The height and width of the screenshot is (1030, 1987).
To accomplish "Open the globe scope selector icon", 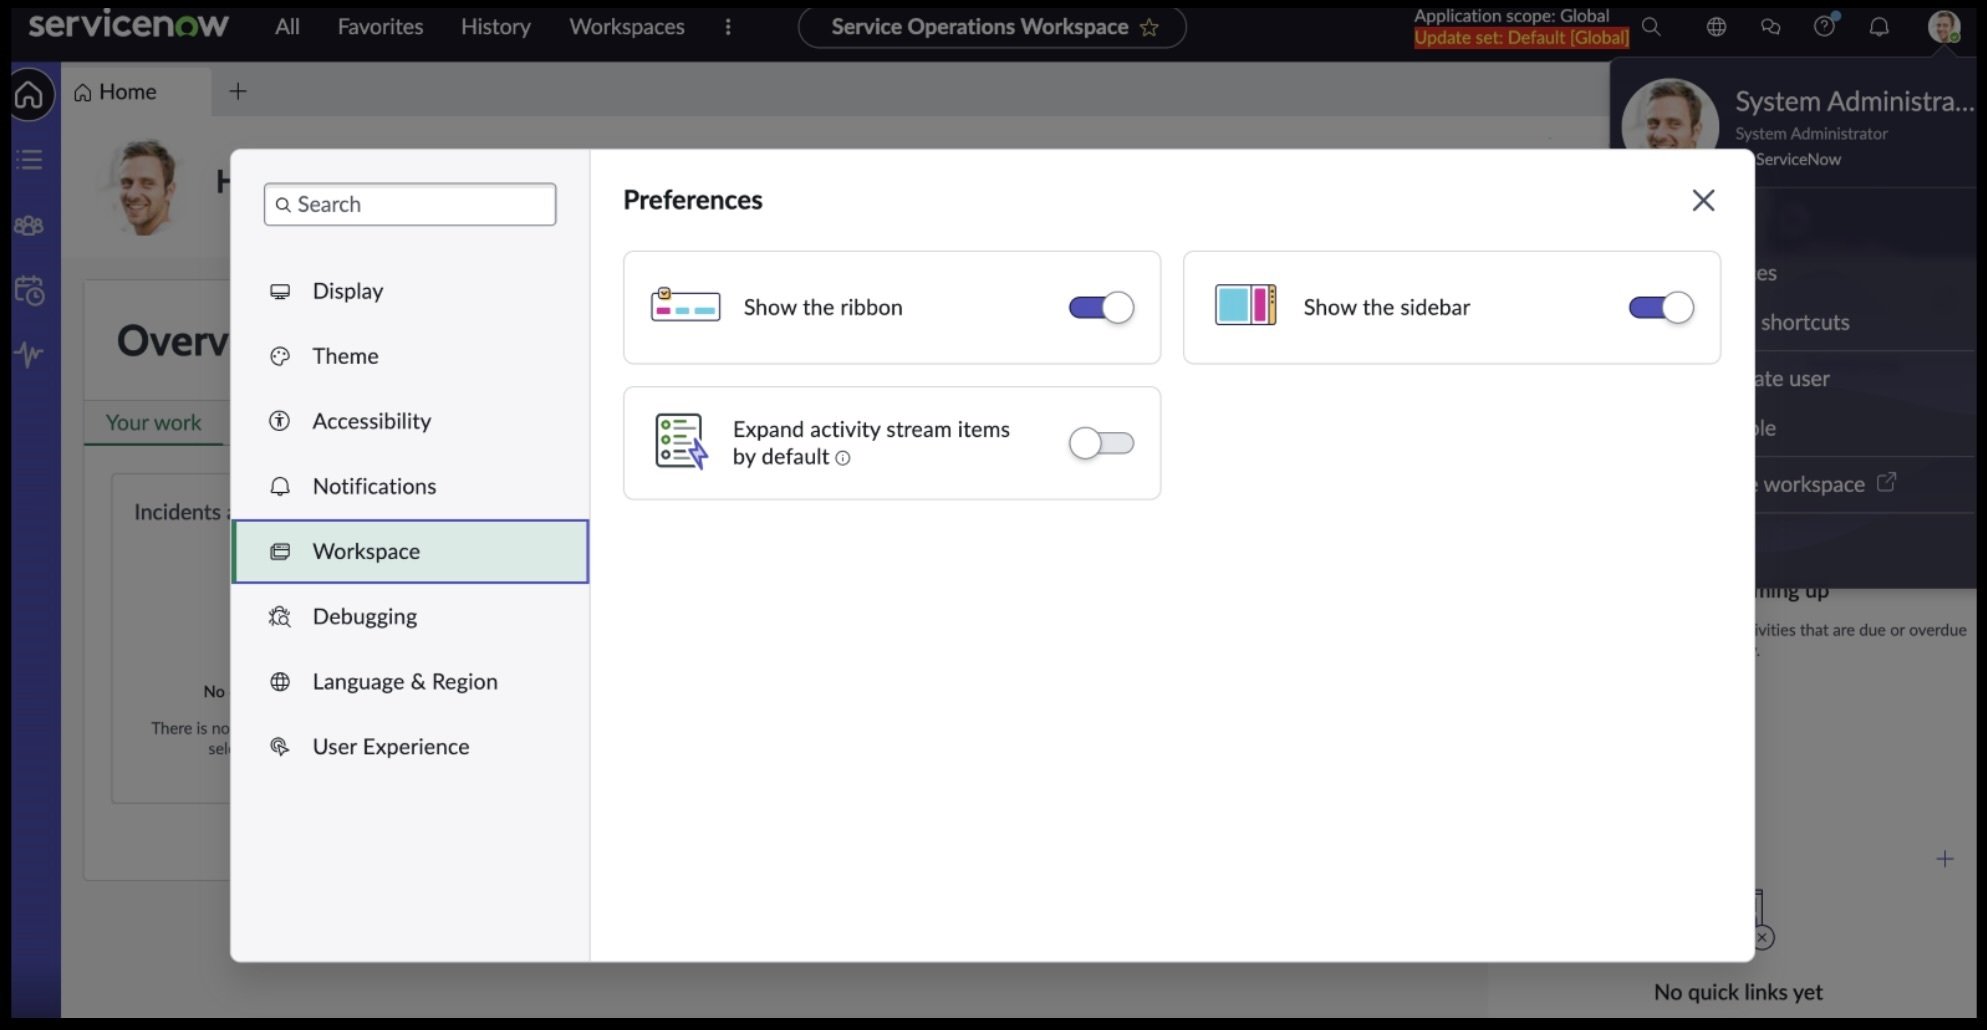I will pyautogui.click(x=1716, y=27).
